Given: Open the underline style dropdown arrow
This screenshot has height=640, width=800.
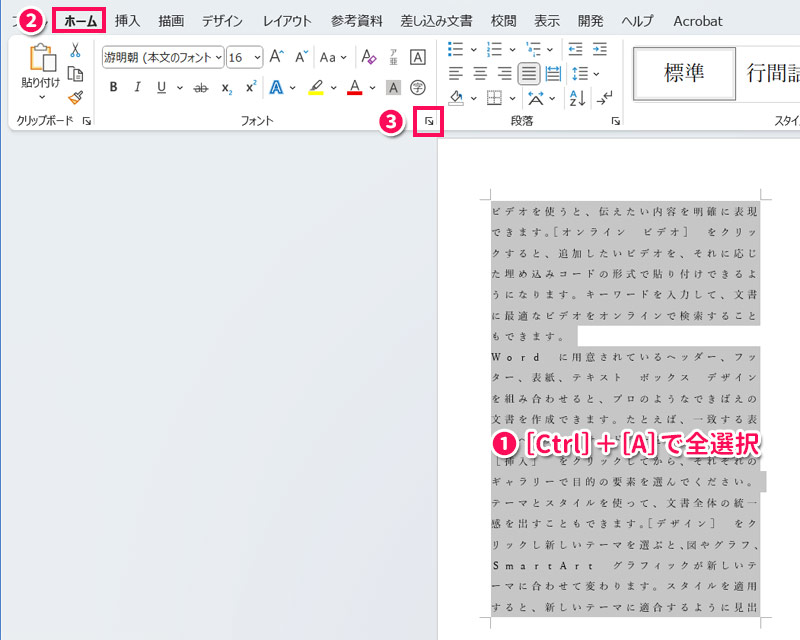Looking at the screenshot, I should tap(180, 88).
